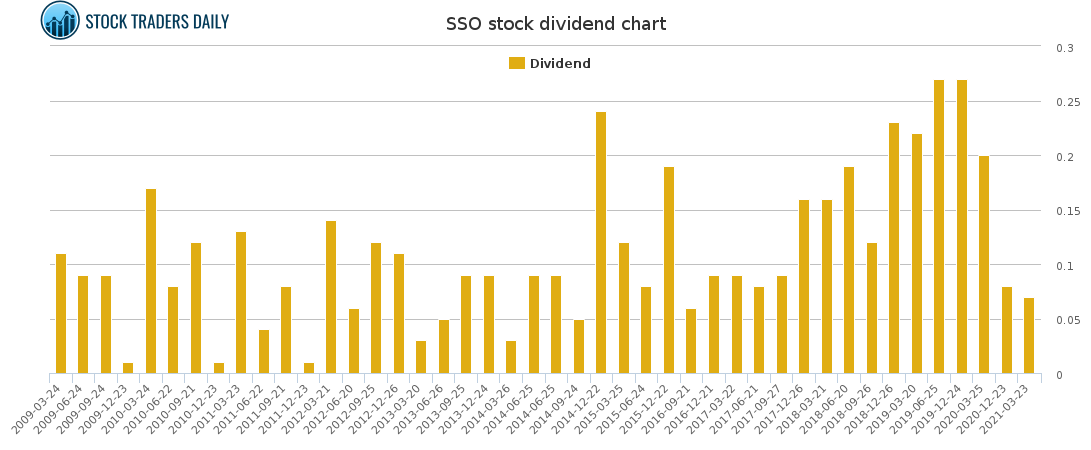Click the bar for 2009-03-24
The image size is (1091, 450).
click(61, 314)
